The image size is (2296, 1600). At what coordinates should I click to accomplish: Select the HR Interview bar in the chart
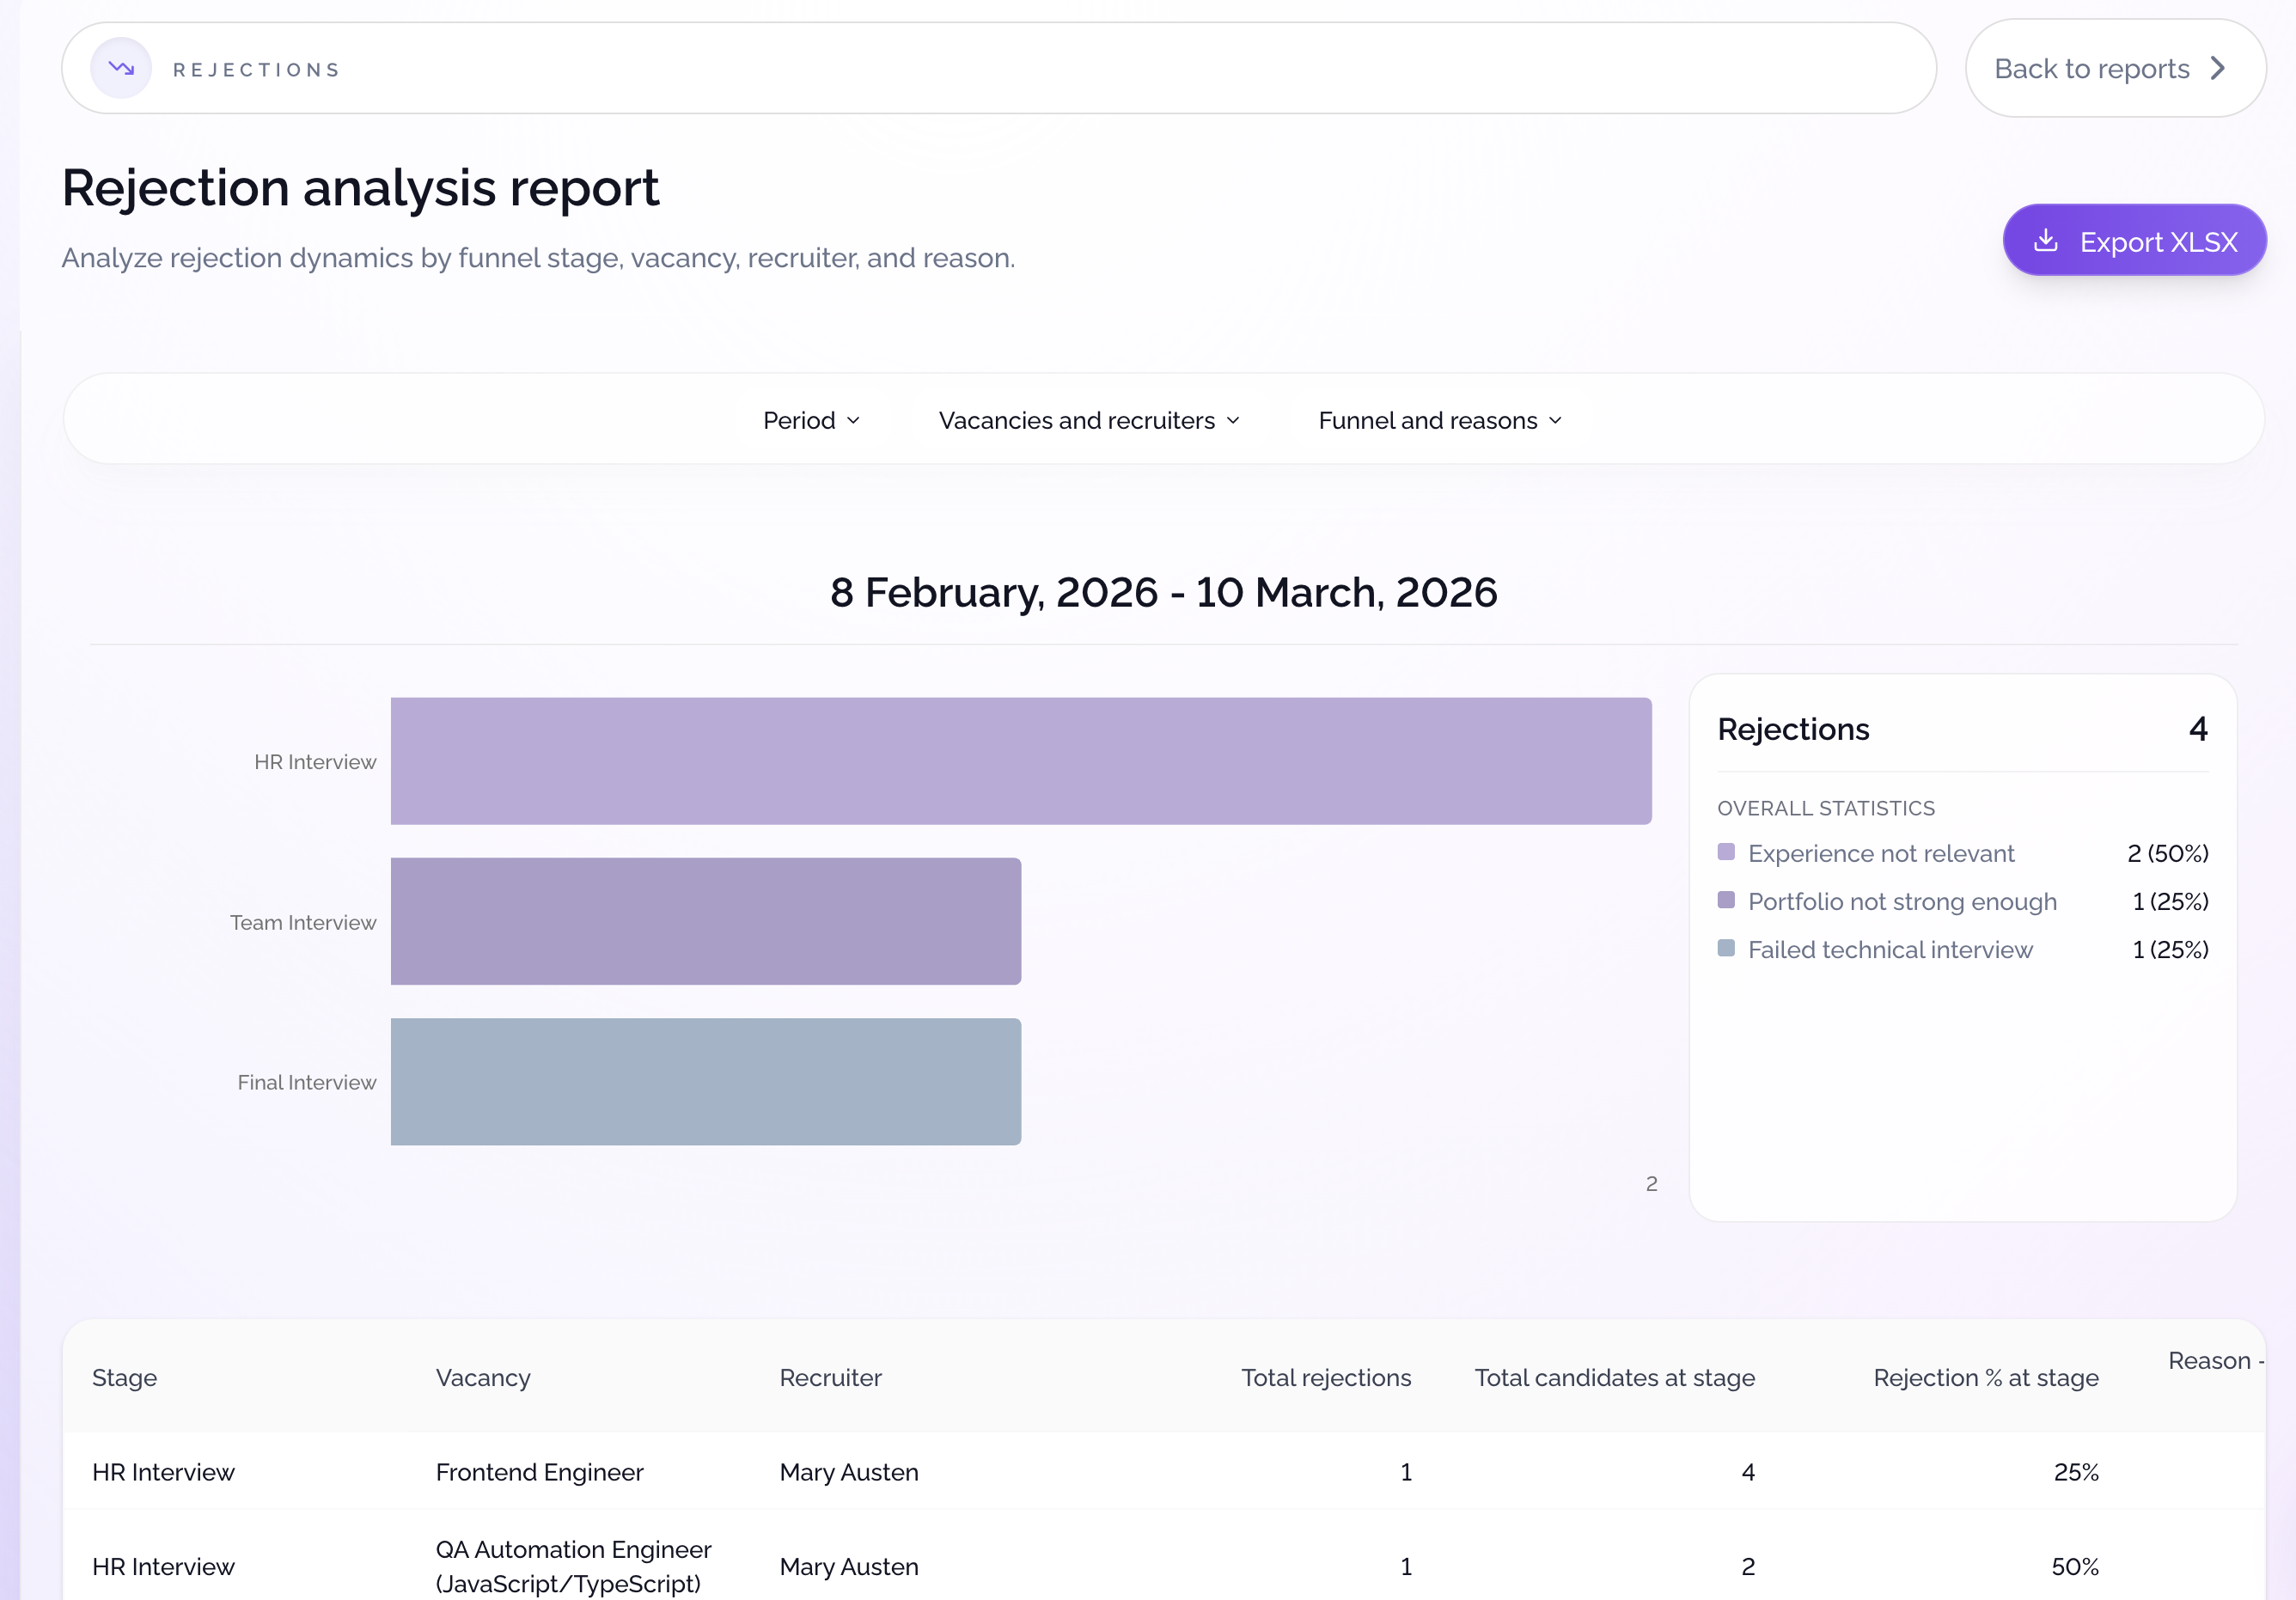point(1020,760)
